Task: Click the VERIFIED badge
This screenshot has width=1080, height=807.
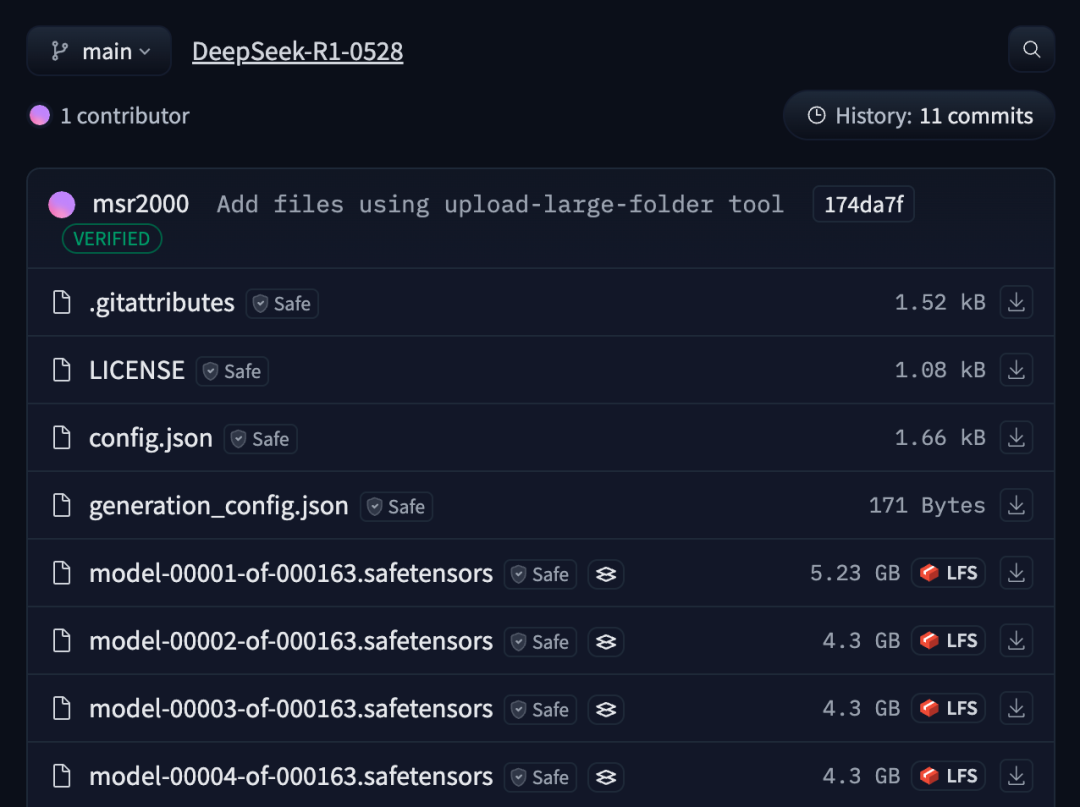Action: [112, 239]
